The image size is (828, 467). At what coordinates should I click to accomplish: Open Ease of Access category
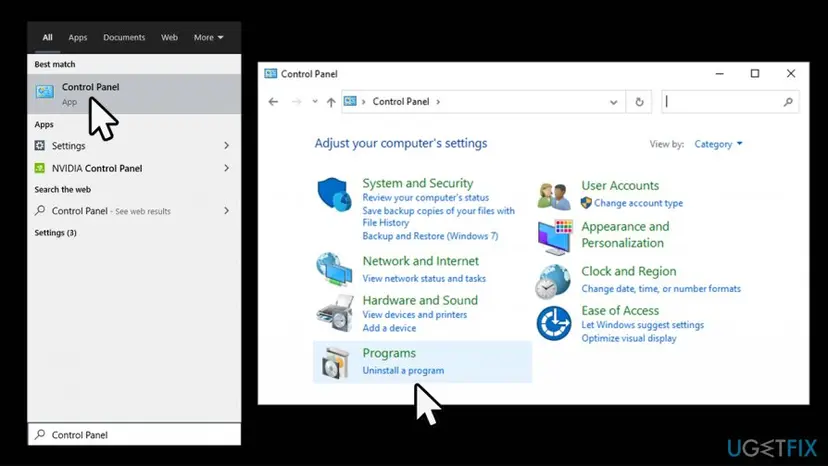(620, 311)
